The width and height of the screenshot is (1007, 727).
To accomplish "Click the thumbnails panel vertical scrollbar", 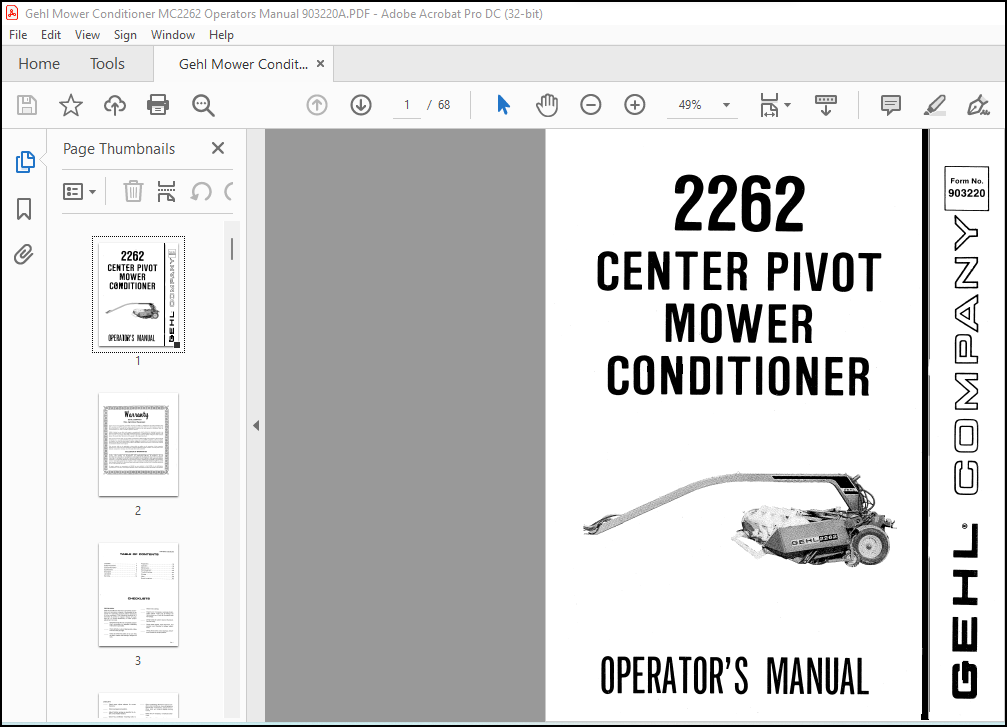I will (x=232, y=249).
